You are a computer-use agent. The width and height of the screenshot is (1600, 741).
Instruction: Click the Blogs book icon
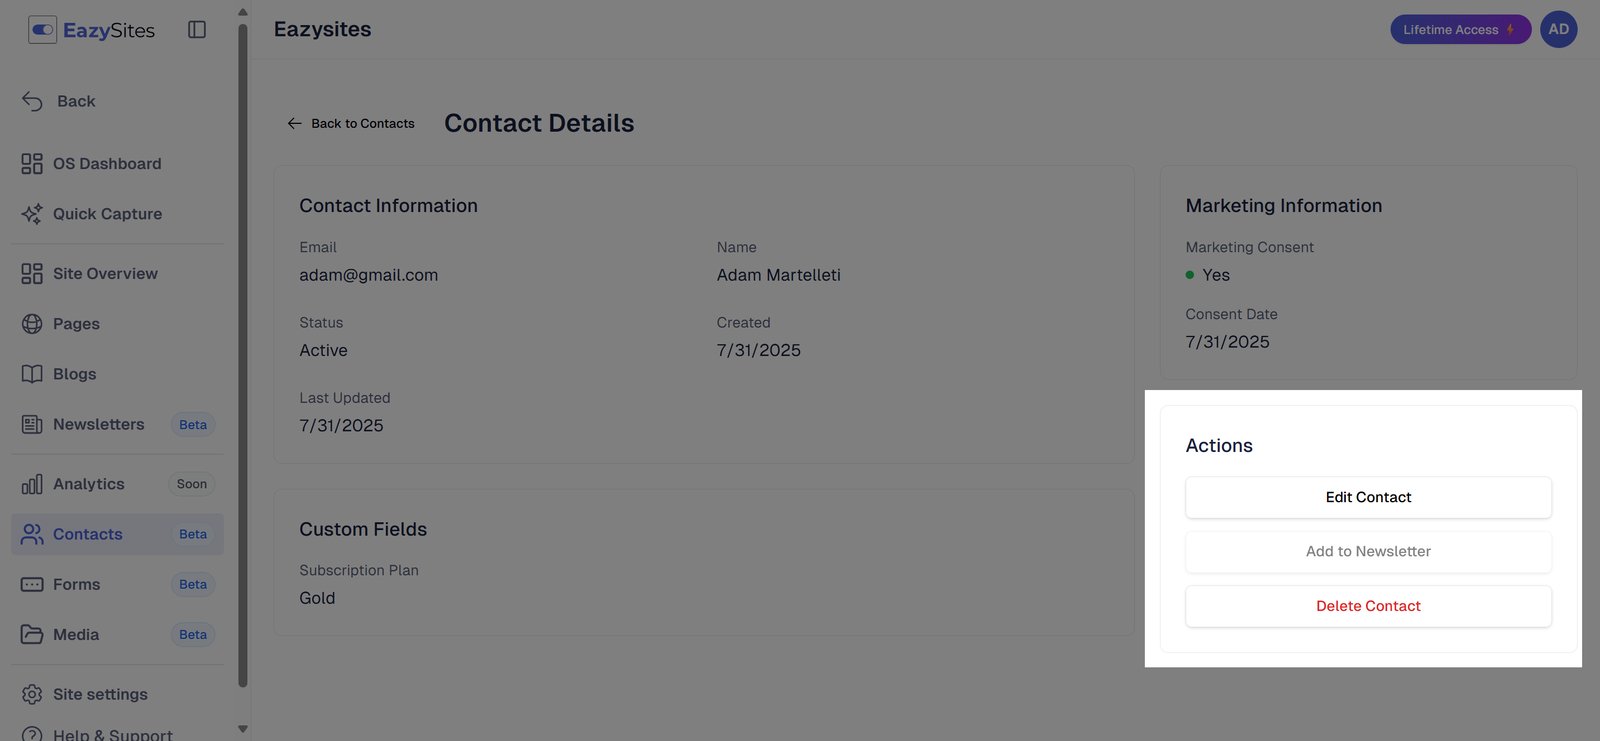32,374
